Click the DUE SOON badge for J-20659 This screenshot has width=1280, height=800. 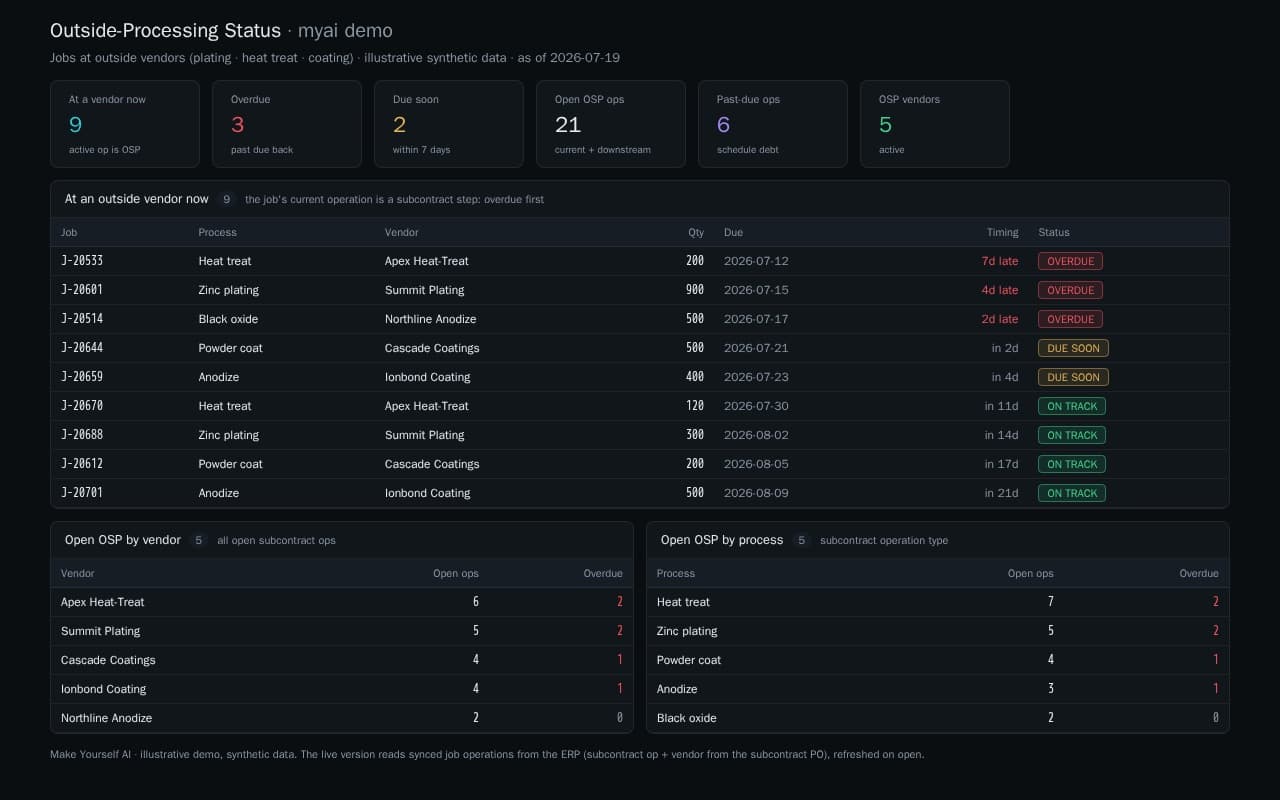click(x=1073, y=377)
